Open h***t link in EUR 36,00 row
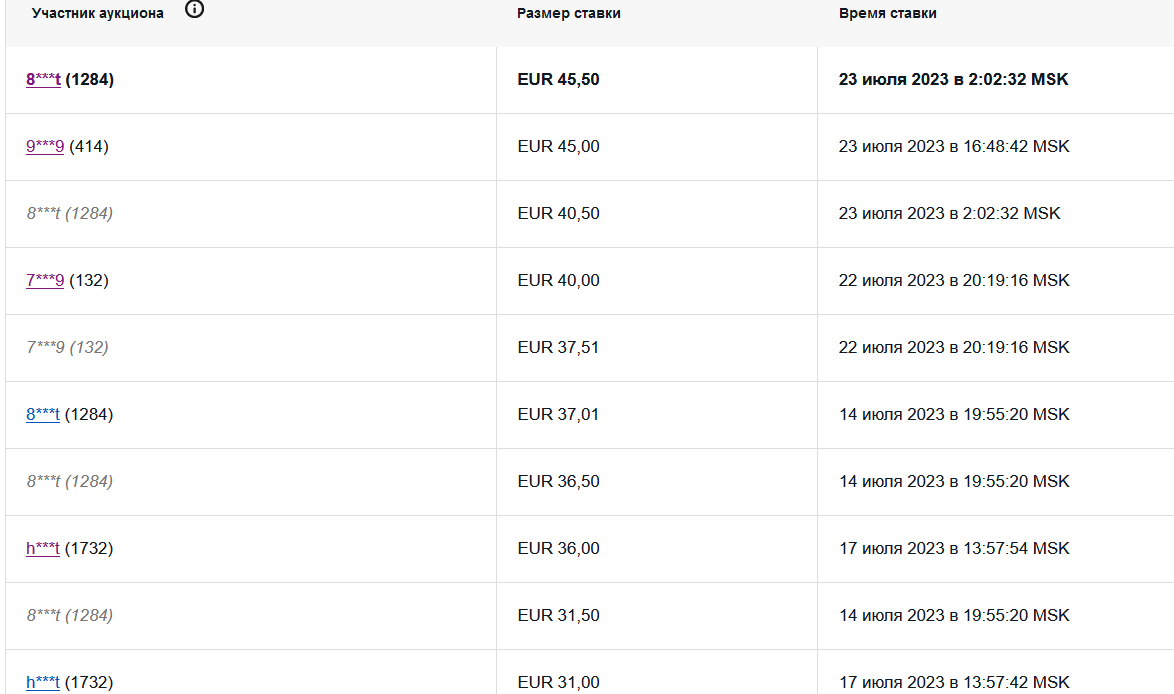 pyautogui.click(x=43, y=548)
